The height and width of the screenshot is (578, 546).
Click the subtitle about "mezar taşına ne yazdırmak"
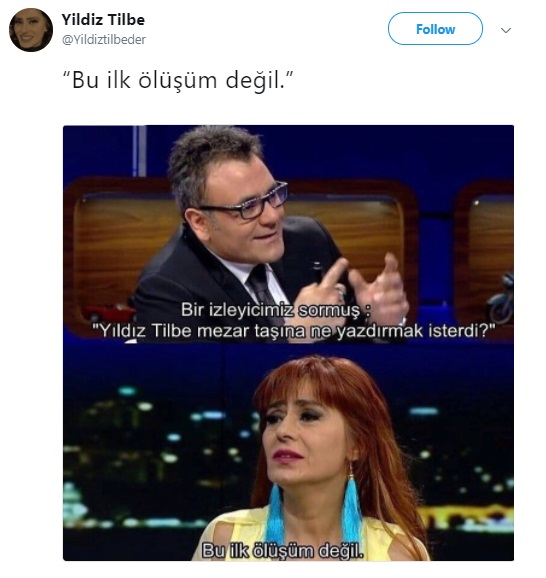[x=293, y=331]
